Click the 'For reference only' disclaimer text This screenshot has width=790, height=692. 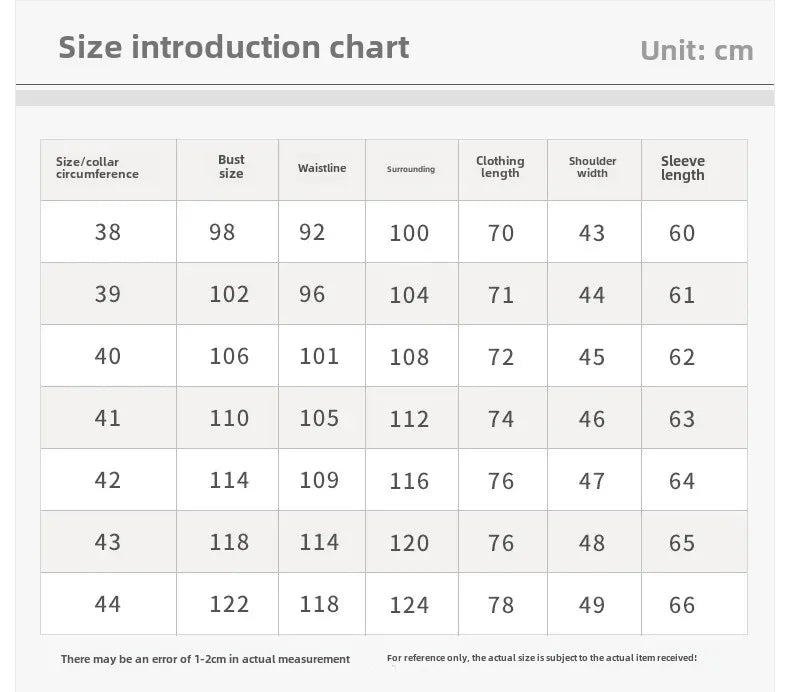click(542, 658)
